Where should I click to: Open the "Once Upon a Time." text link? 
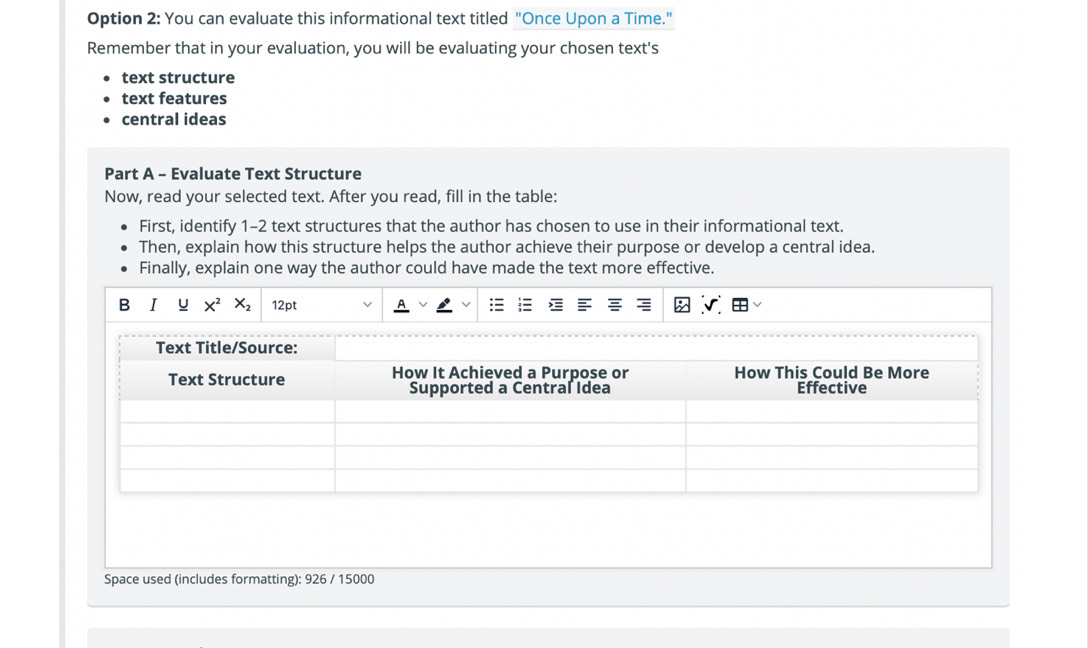(x=593, y=19)
